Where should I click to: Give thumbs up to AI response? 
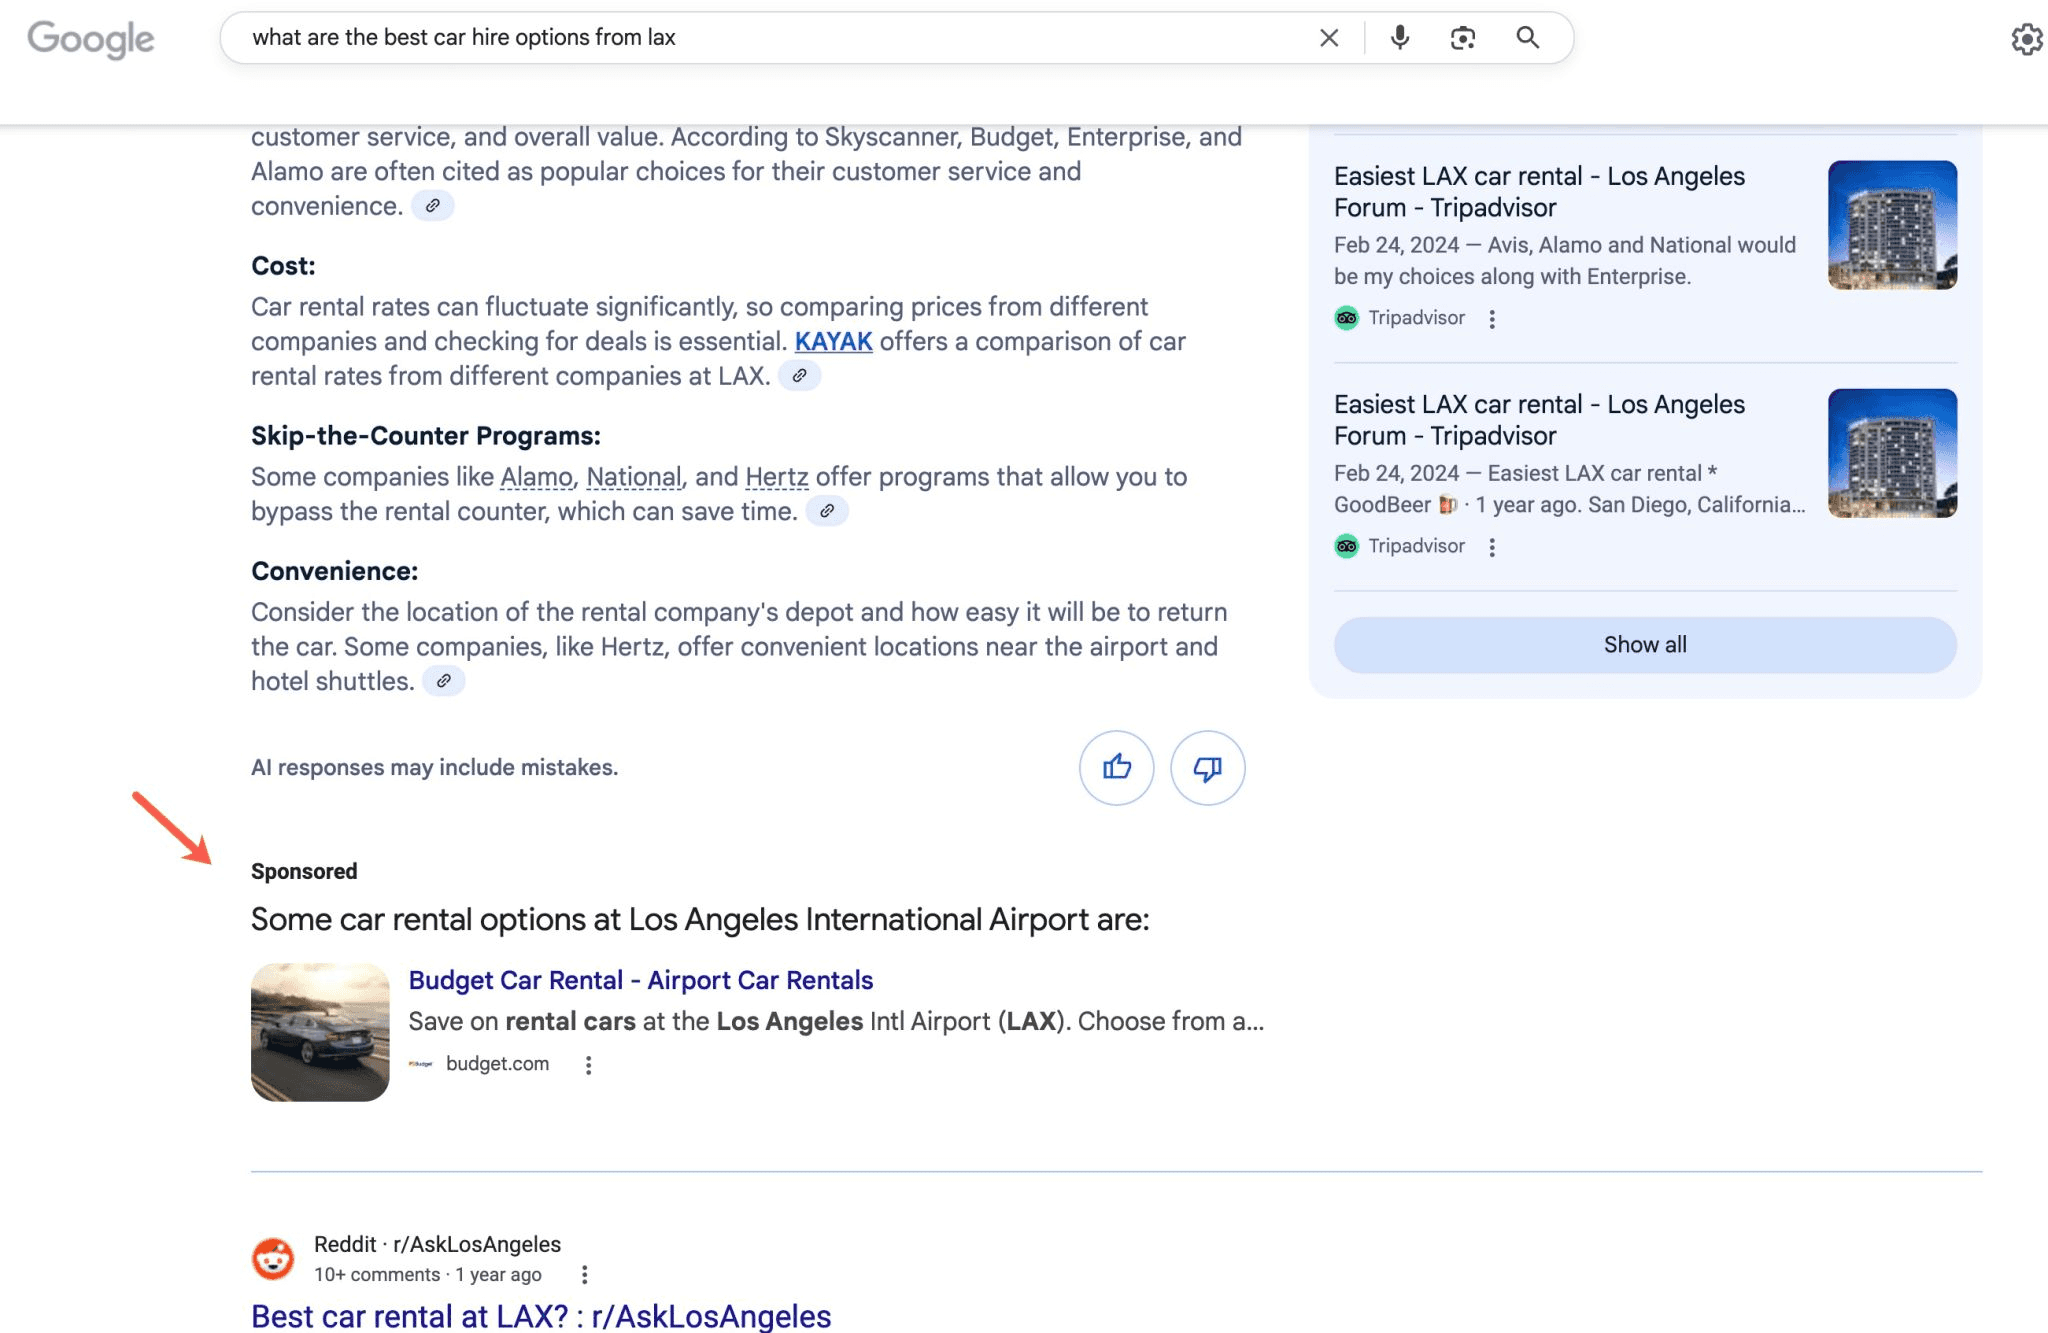pos(1117,768)
